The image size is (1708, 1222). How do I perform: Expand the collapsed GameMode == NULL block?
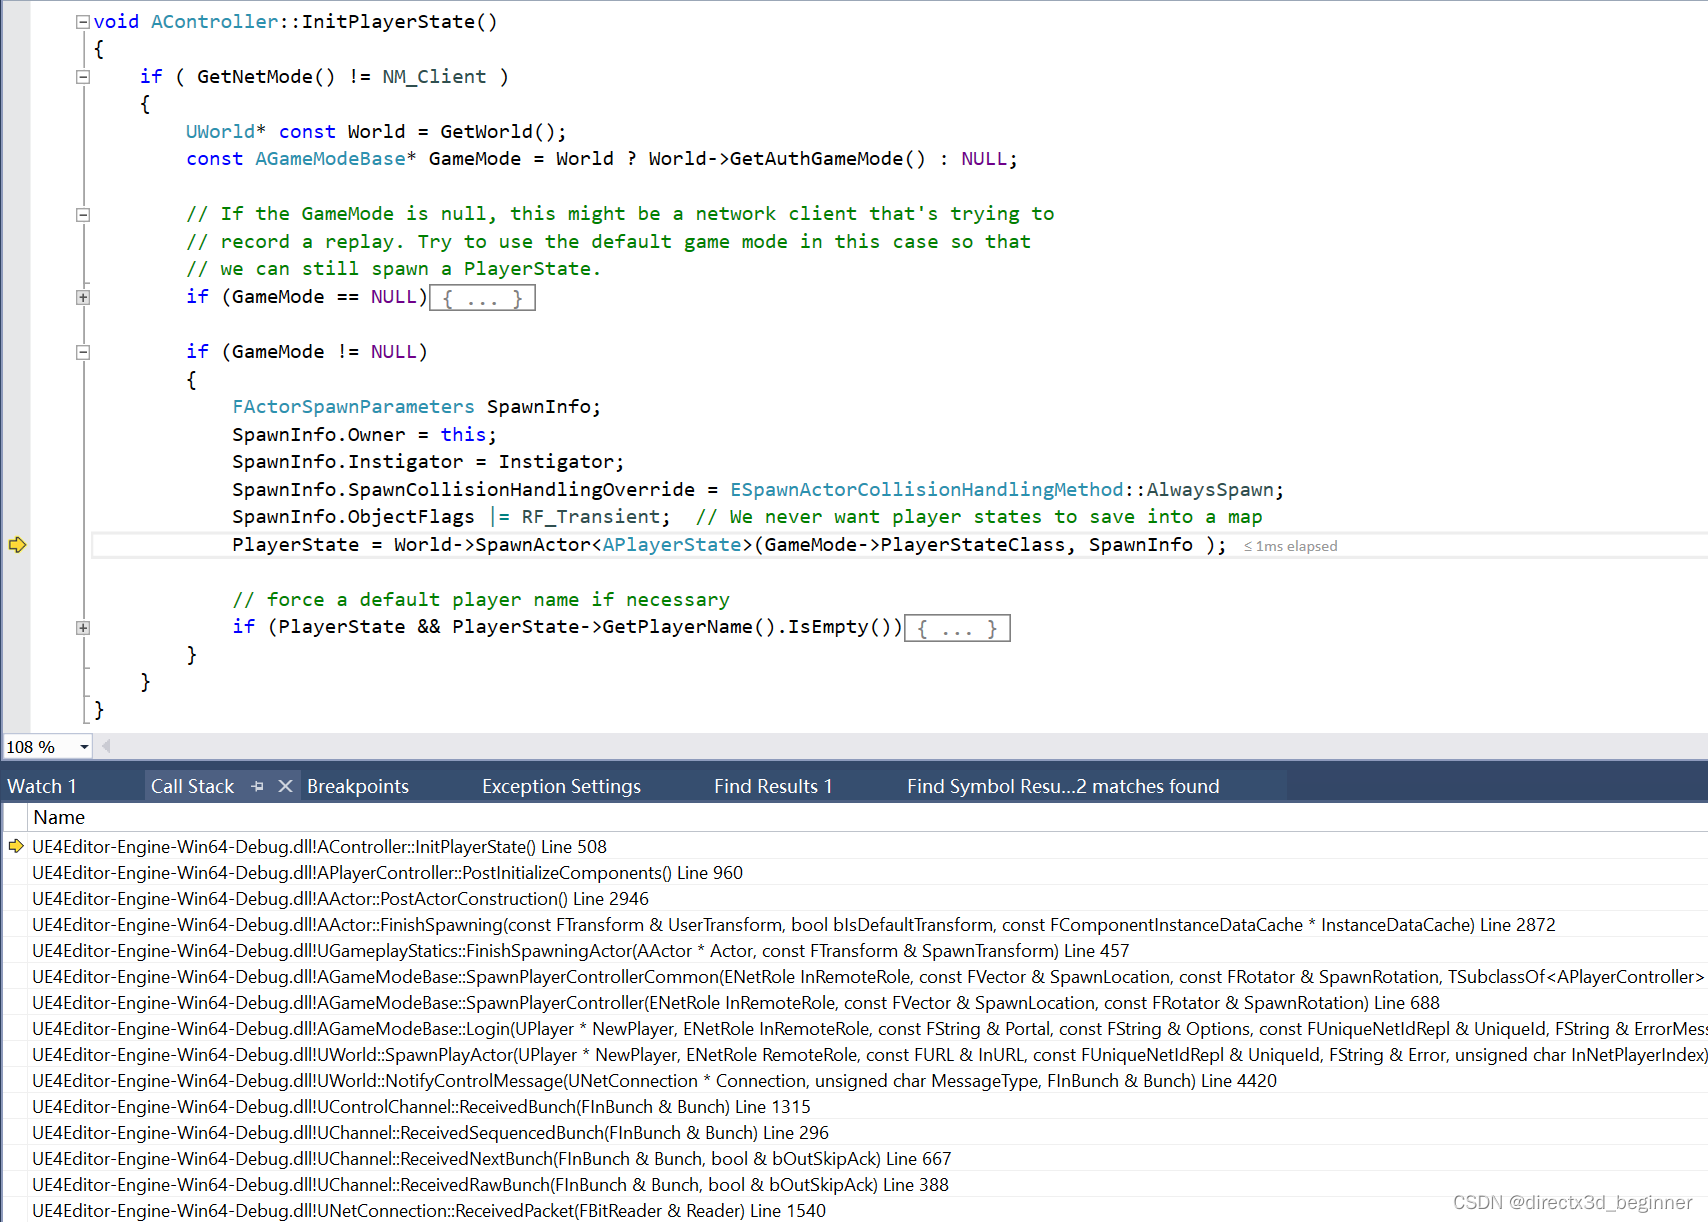coord(83,297)
